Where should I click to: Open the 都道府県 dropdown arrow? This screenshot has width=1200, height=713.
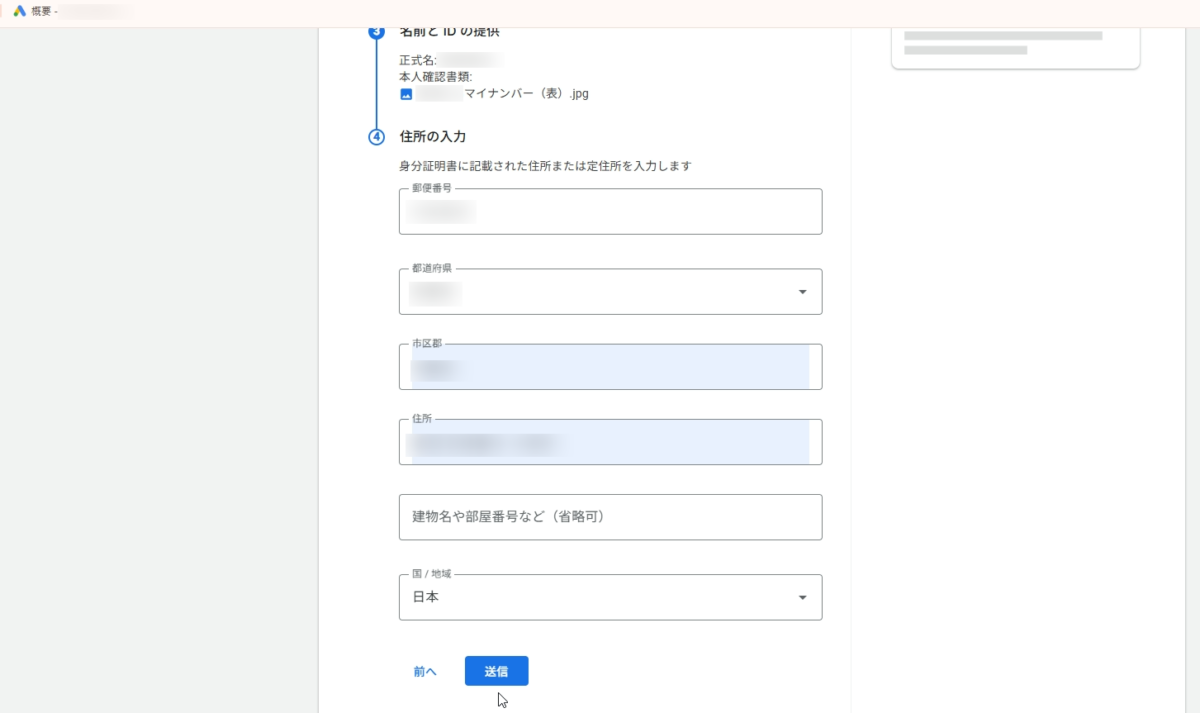pyautogui.click(x=802, y=292)
